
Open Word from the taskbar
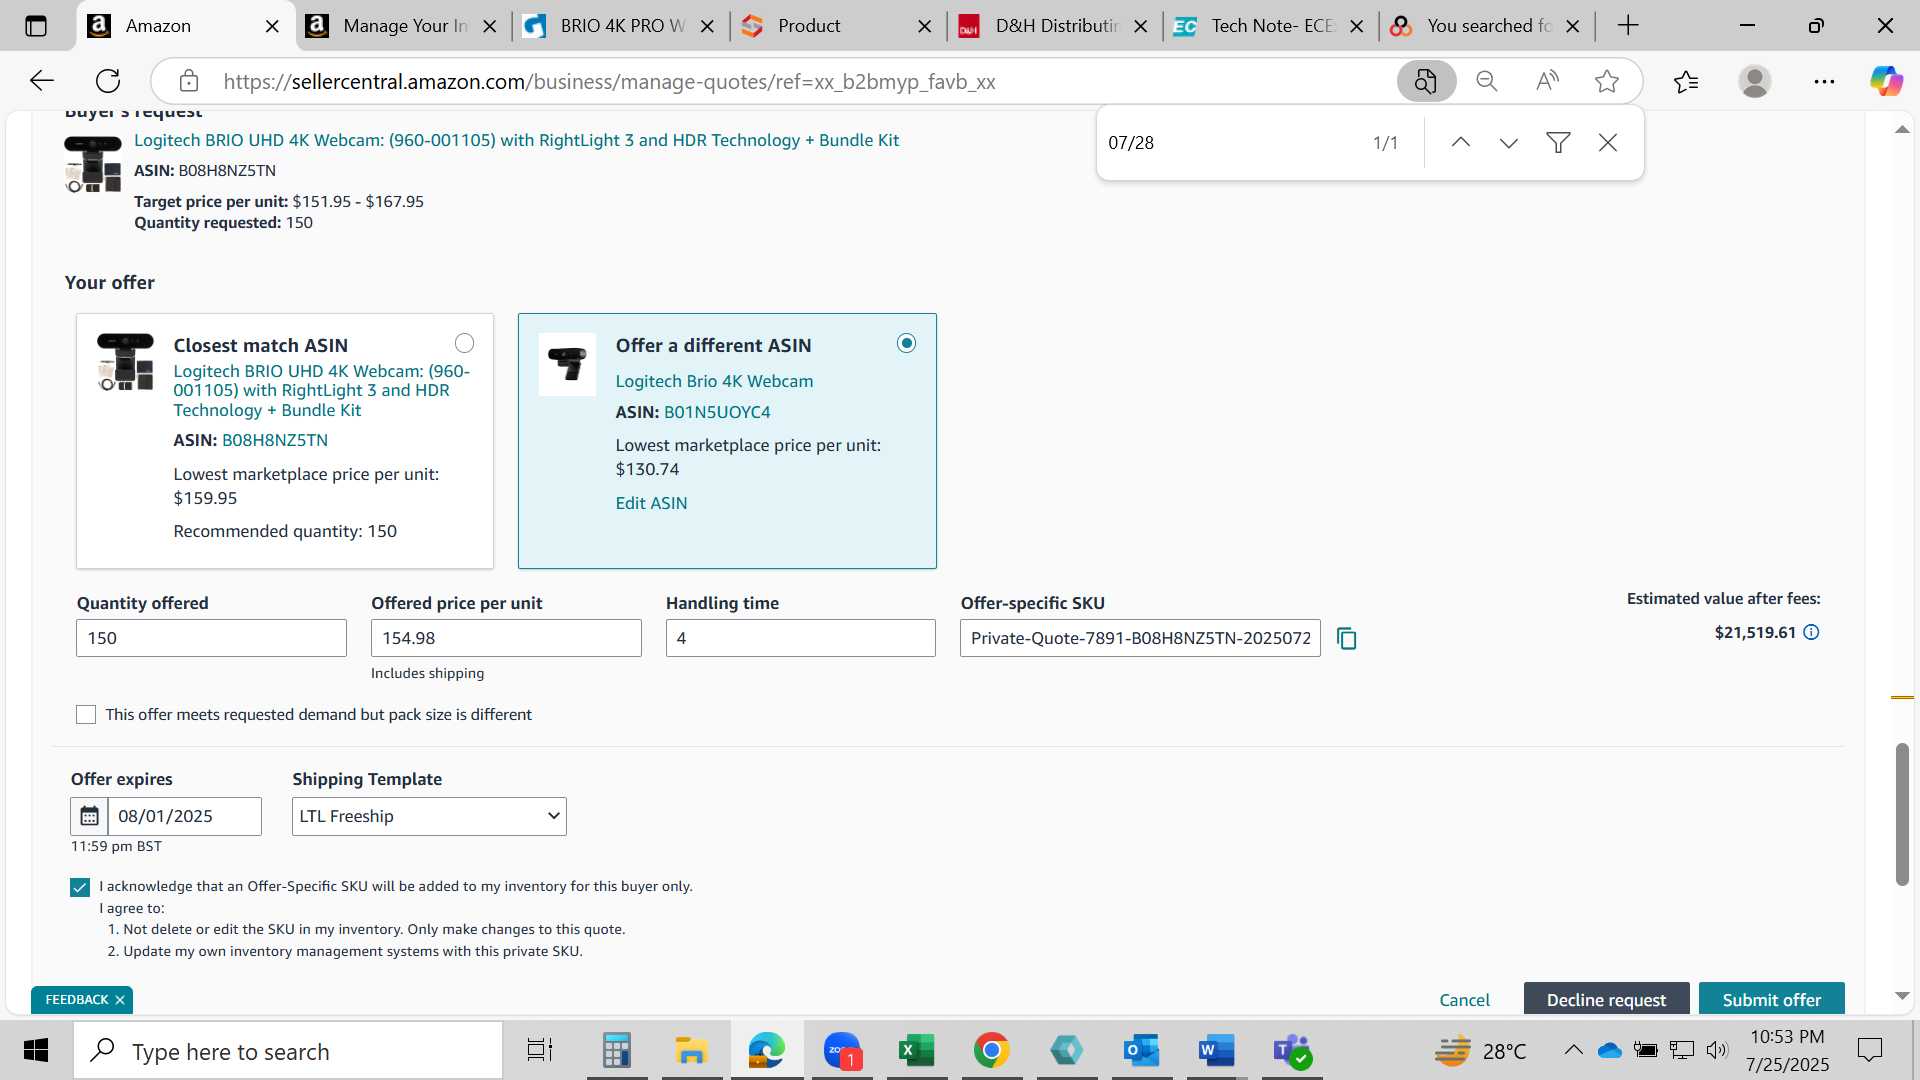coord(1216,1050)
